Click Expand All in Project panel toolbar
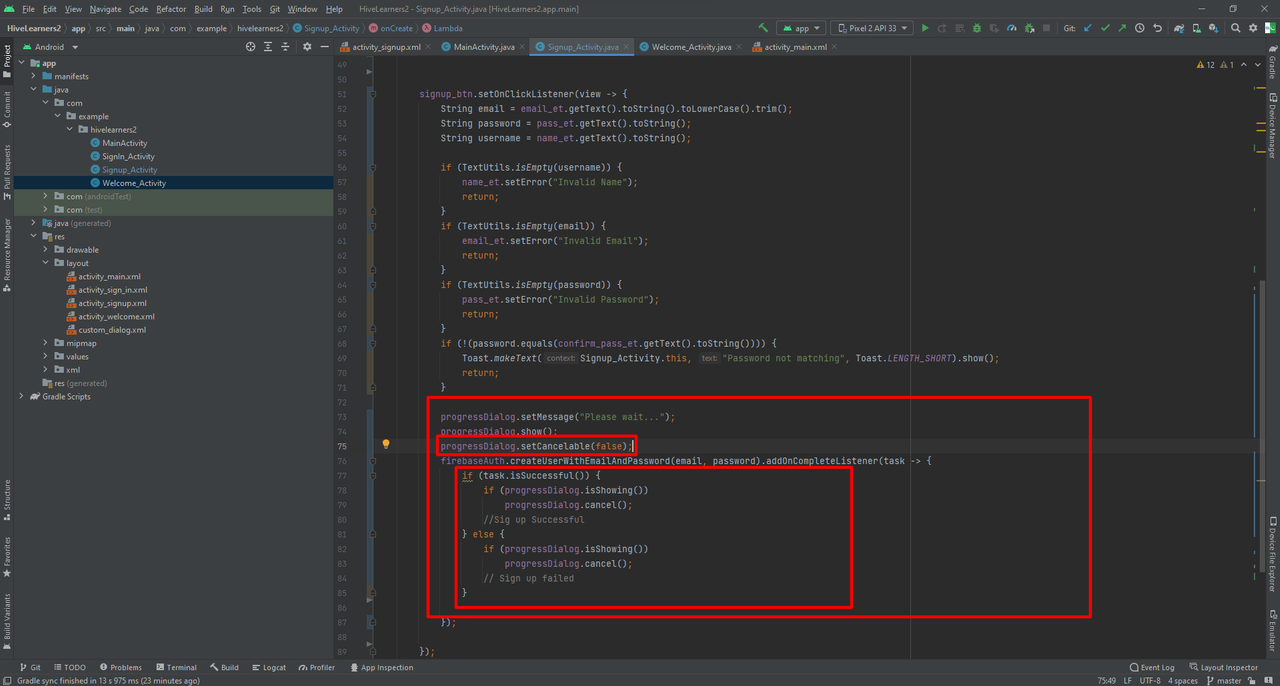1280x686 pixels. click(x=269, y=47)
